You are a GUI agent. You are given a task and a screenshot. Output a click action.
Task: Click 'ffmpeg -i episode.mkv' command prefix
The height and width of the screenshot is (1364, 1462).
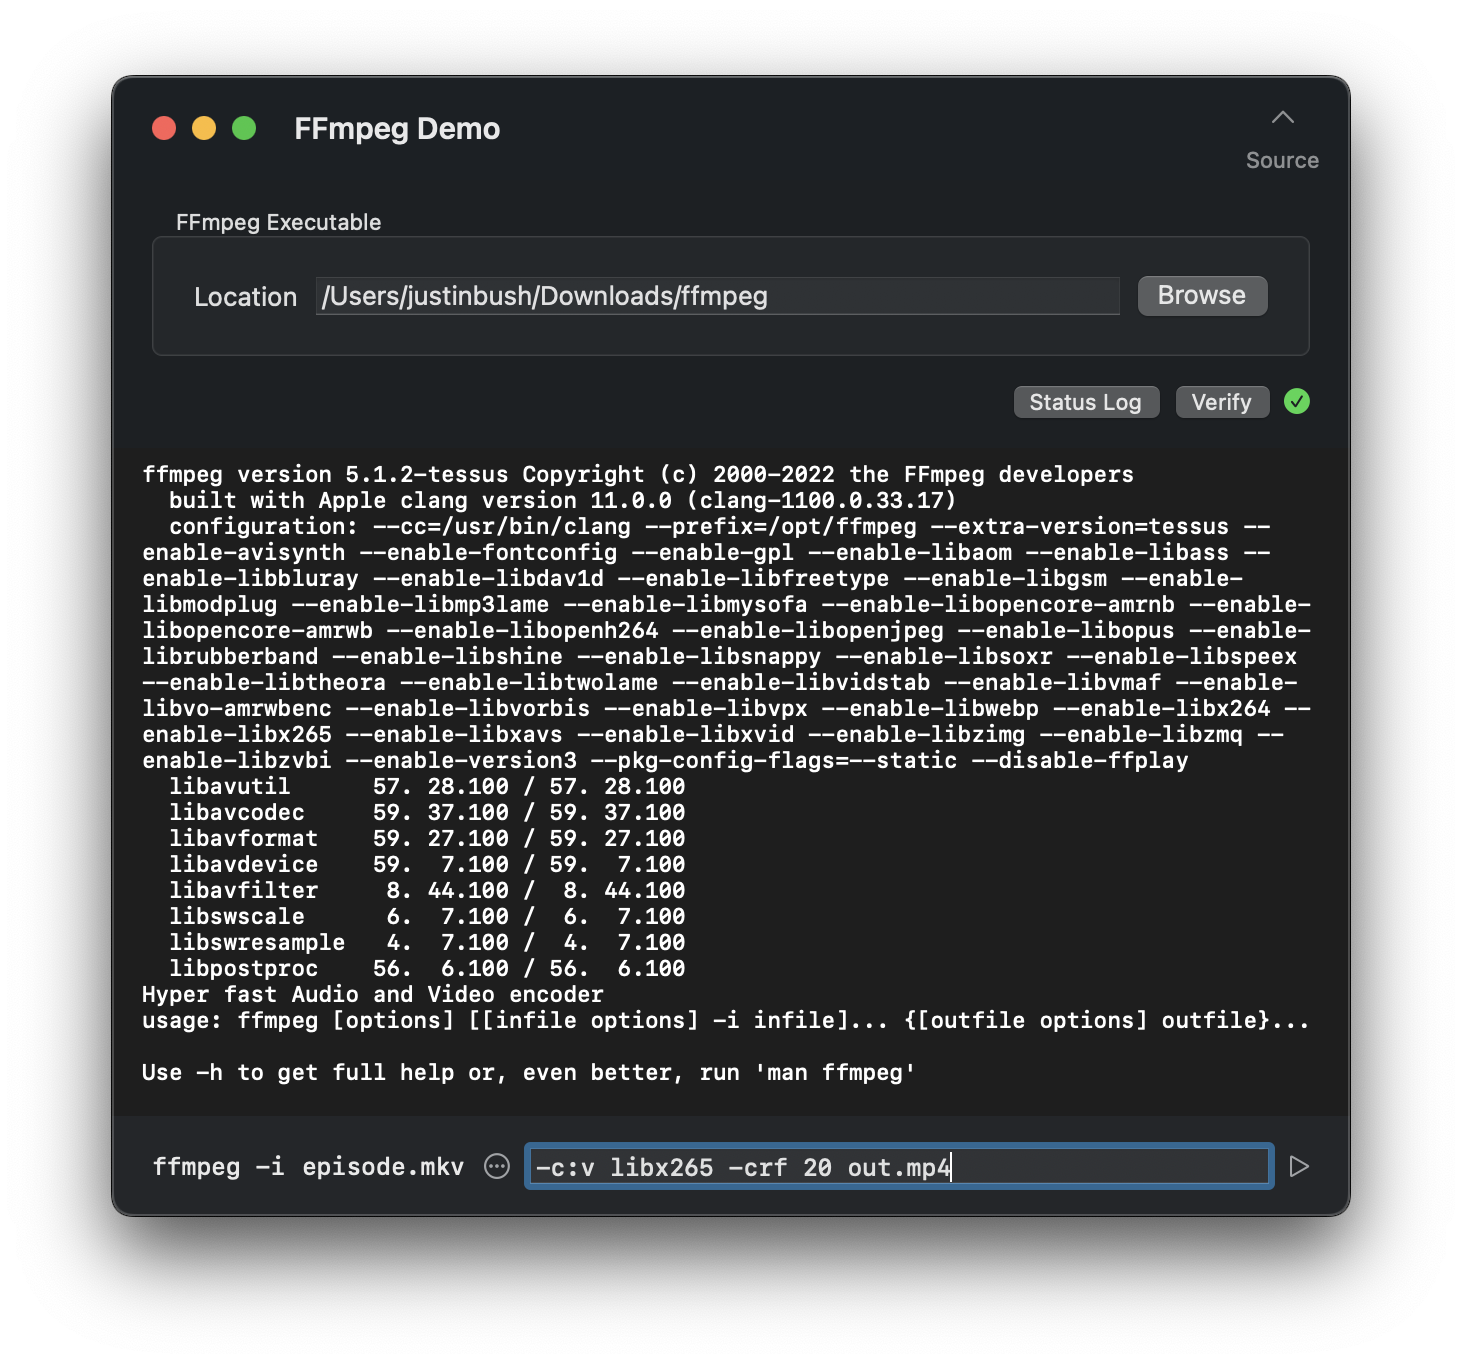308,1167
